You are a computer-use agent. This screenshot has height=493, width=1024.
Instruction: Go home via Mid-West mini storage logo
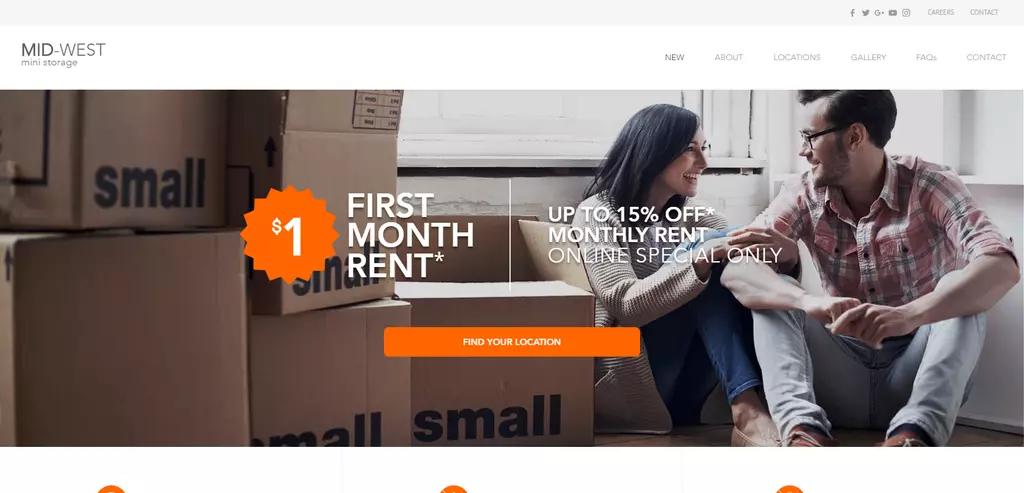tap(63, 54)
